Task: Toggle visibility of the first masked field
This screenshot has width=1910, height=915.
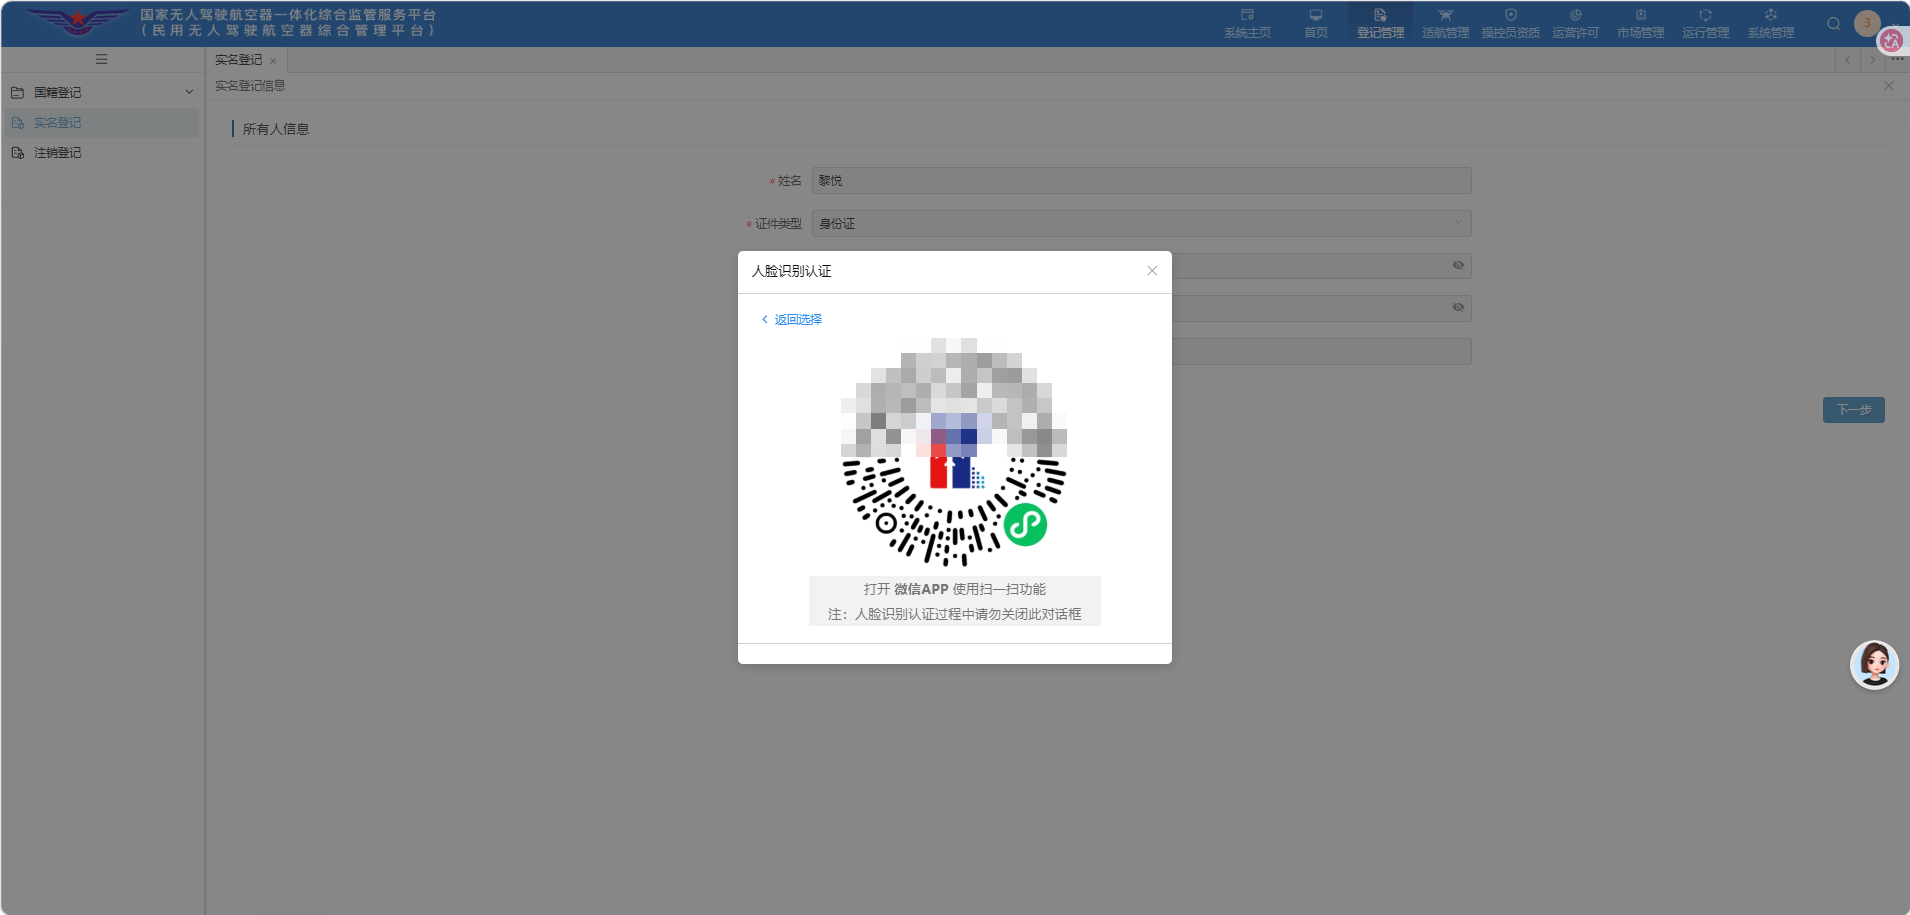Action: 1458,266
